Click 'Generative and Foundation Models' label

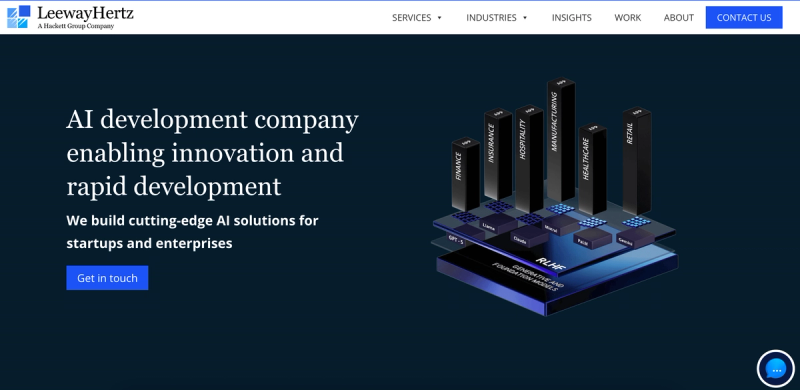(x=528, y=278)
